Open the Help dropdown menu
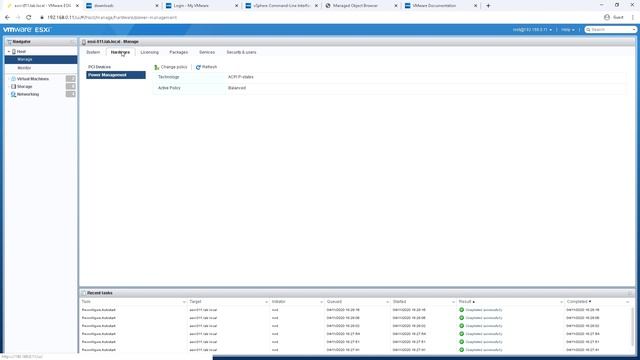The height and width of the screenshot is (360, 640). [x=567, y=30]
